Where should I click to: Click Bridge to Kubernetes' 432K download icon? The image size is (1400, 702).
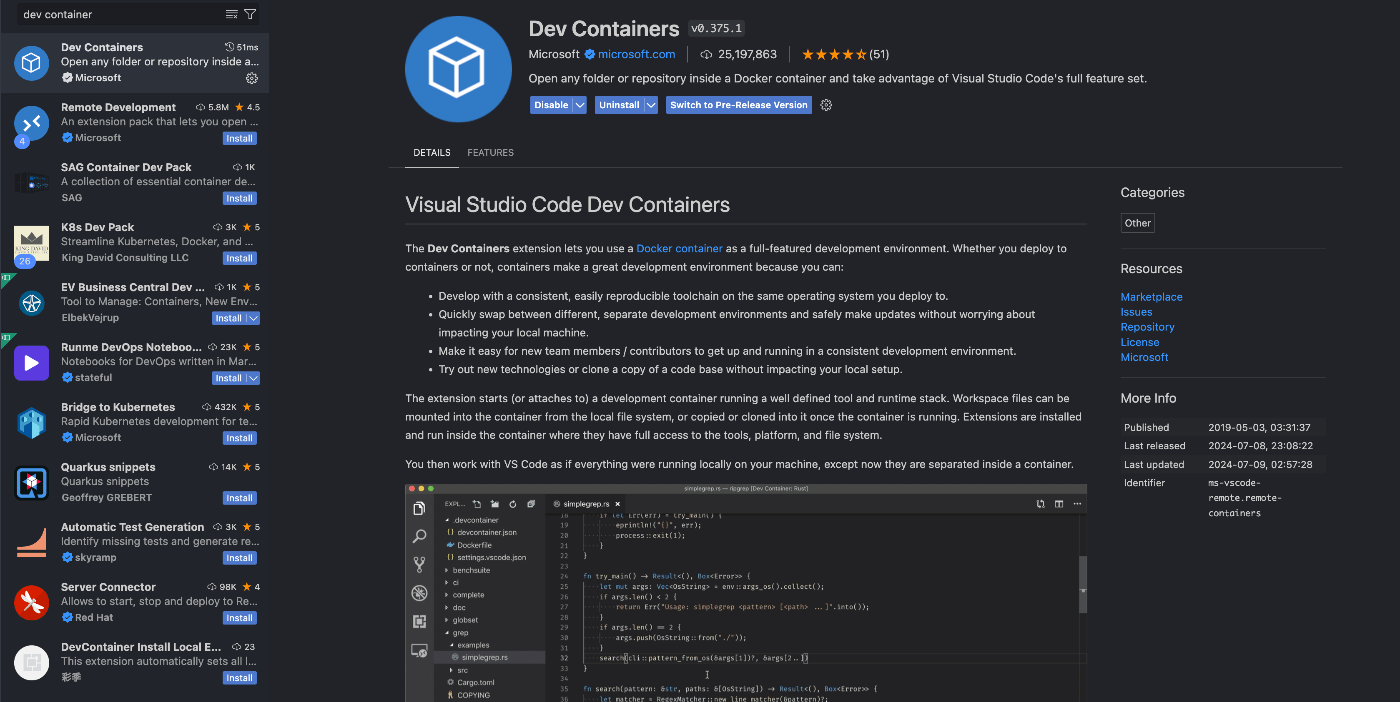click(x=207, y=407)
